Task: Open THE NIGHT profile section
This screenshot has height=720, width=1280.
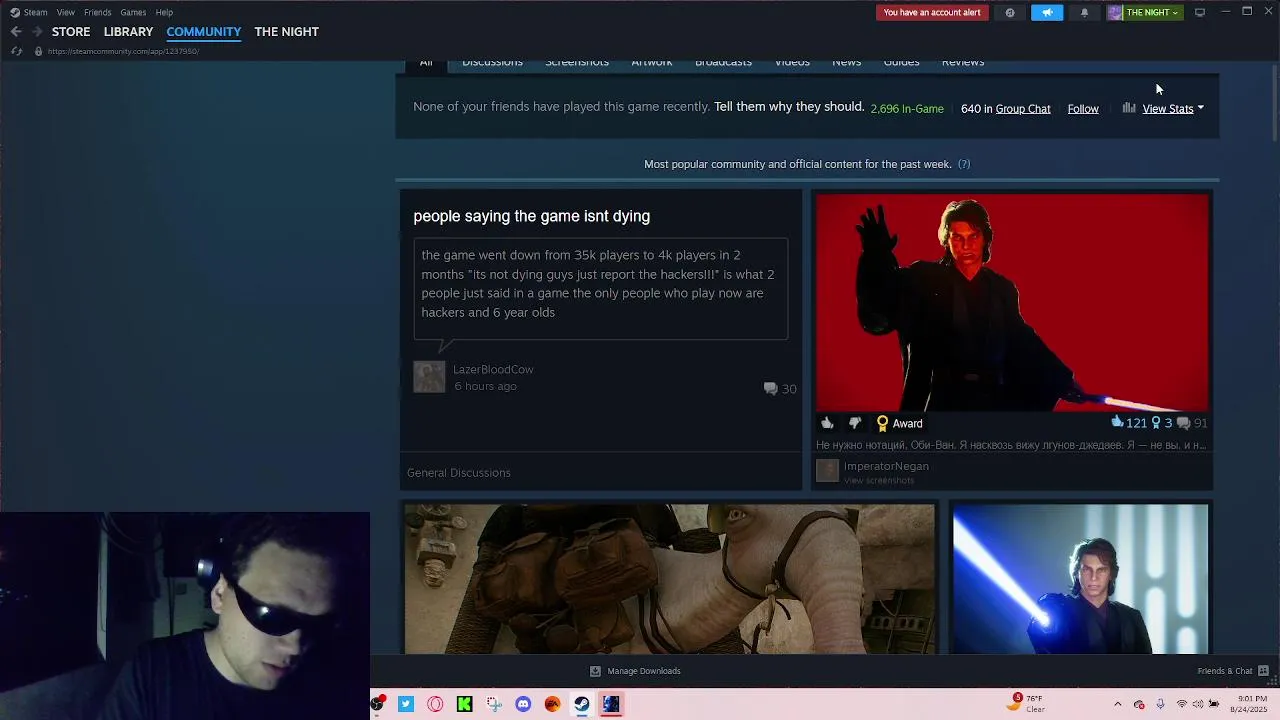Action: click(286, 32)
